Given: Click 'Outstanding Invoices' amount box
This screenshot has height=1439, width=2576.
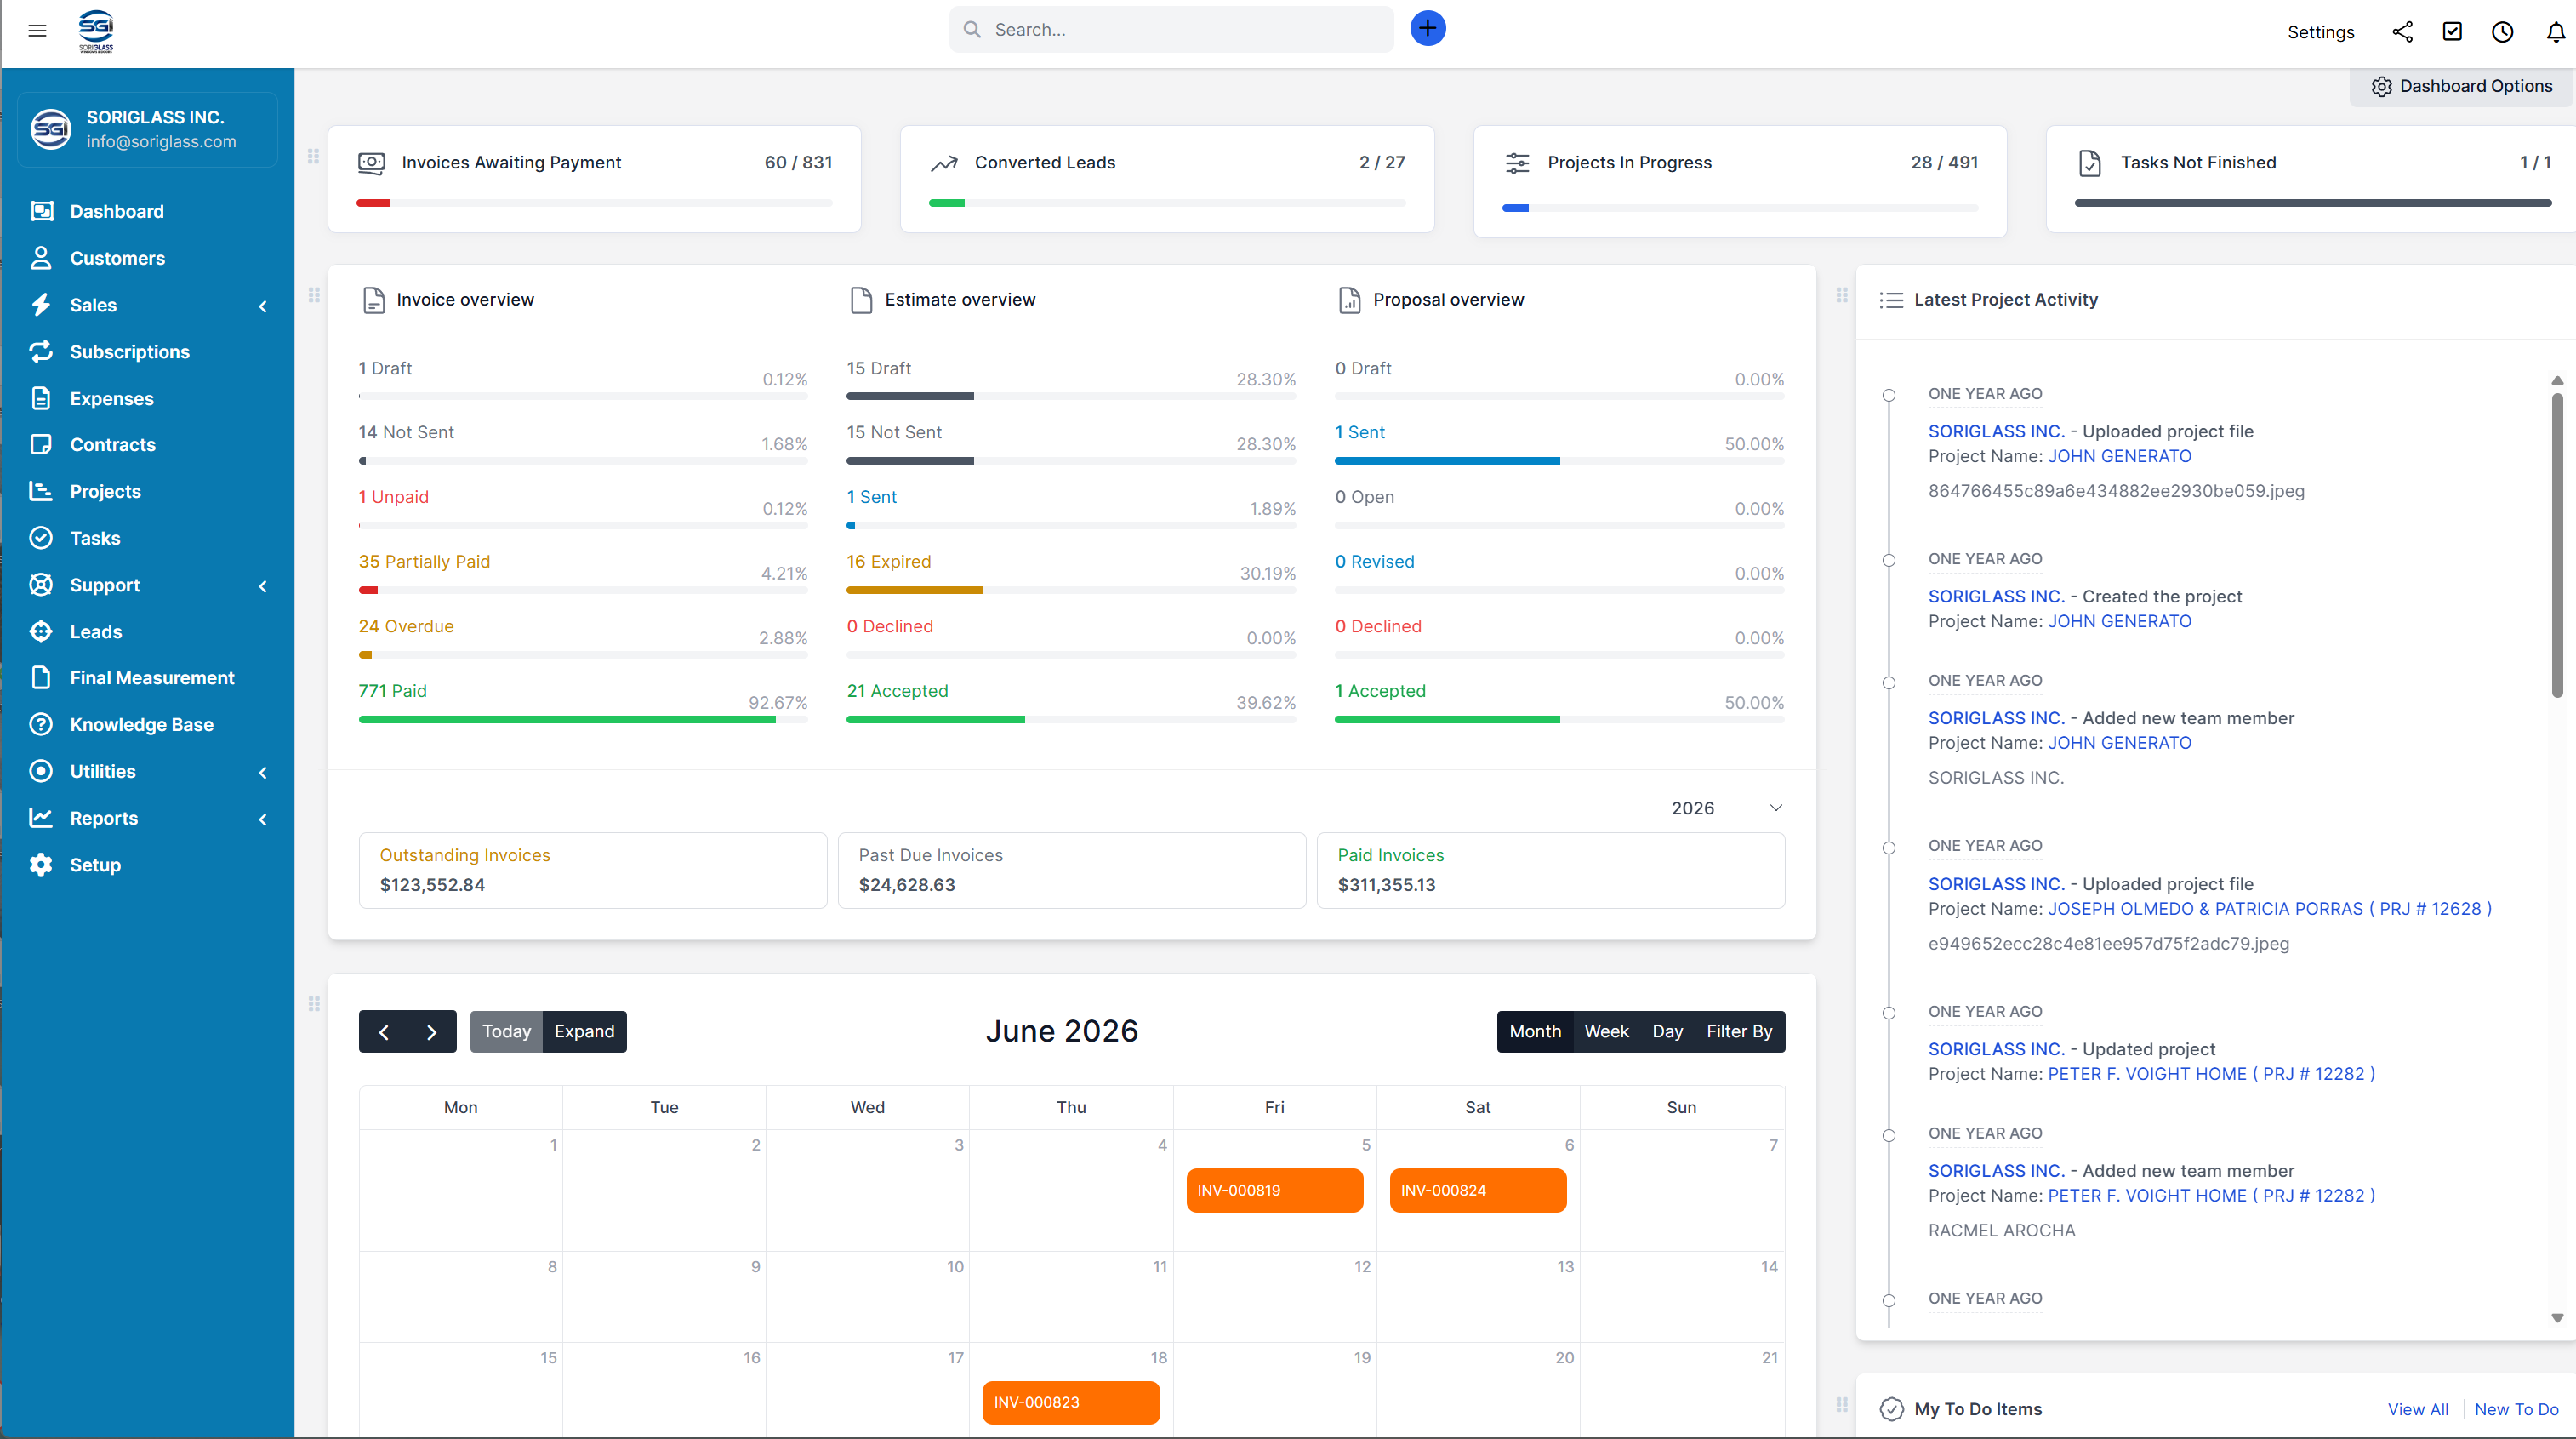Looking at the screenshot, I should tap(593, 870).
